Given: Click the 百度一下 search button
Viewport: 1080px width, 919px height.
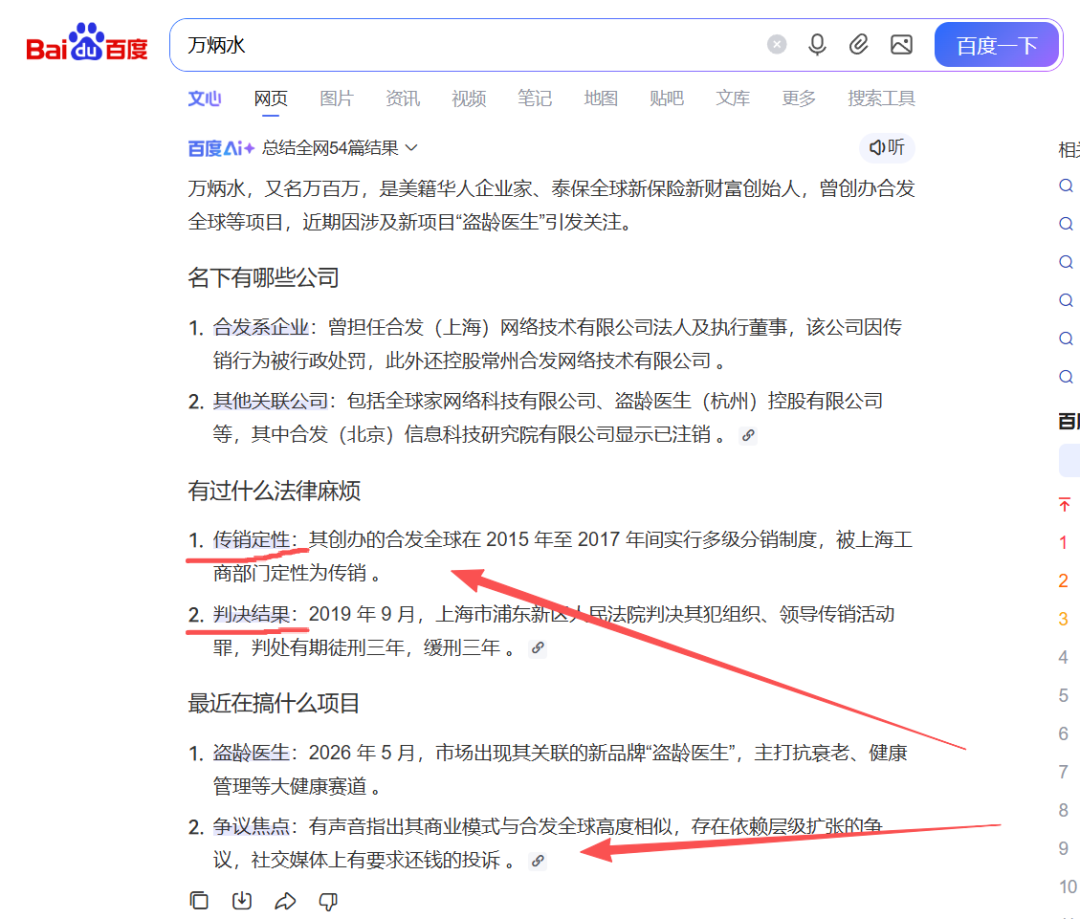Looking at the screenshot, I should coord(997,45).
